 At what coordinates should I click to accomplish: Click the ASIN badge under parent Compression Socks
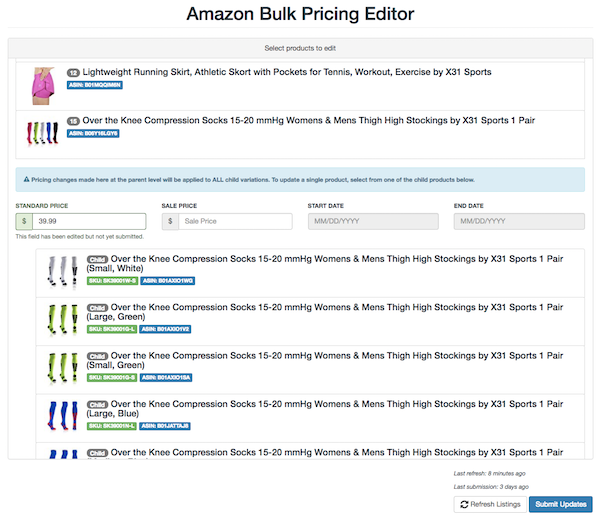point(93,133)
